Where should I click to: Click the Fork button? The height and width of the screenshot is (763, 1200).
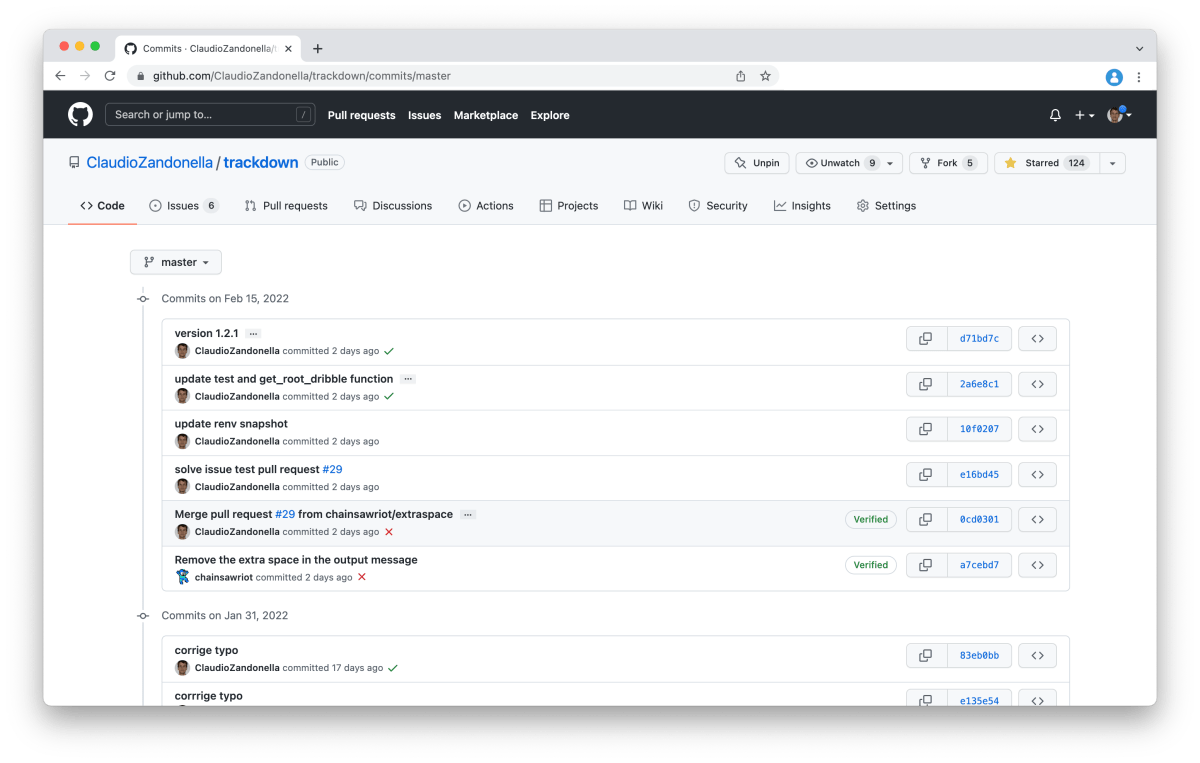pos(948,163)
